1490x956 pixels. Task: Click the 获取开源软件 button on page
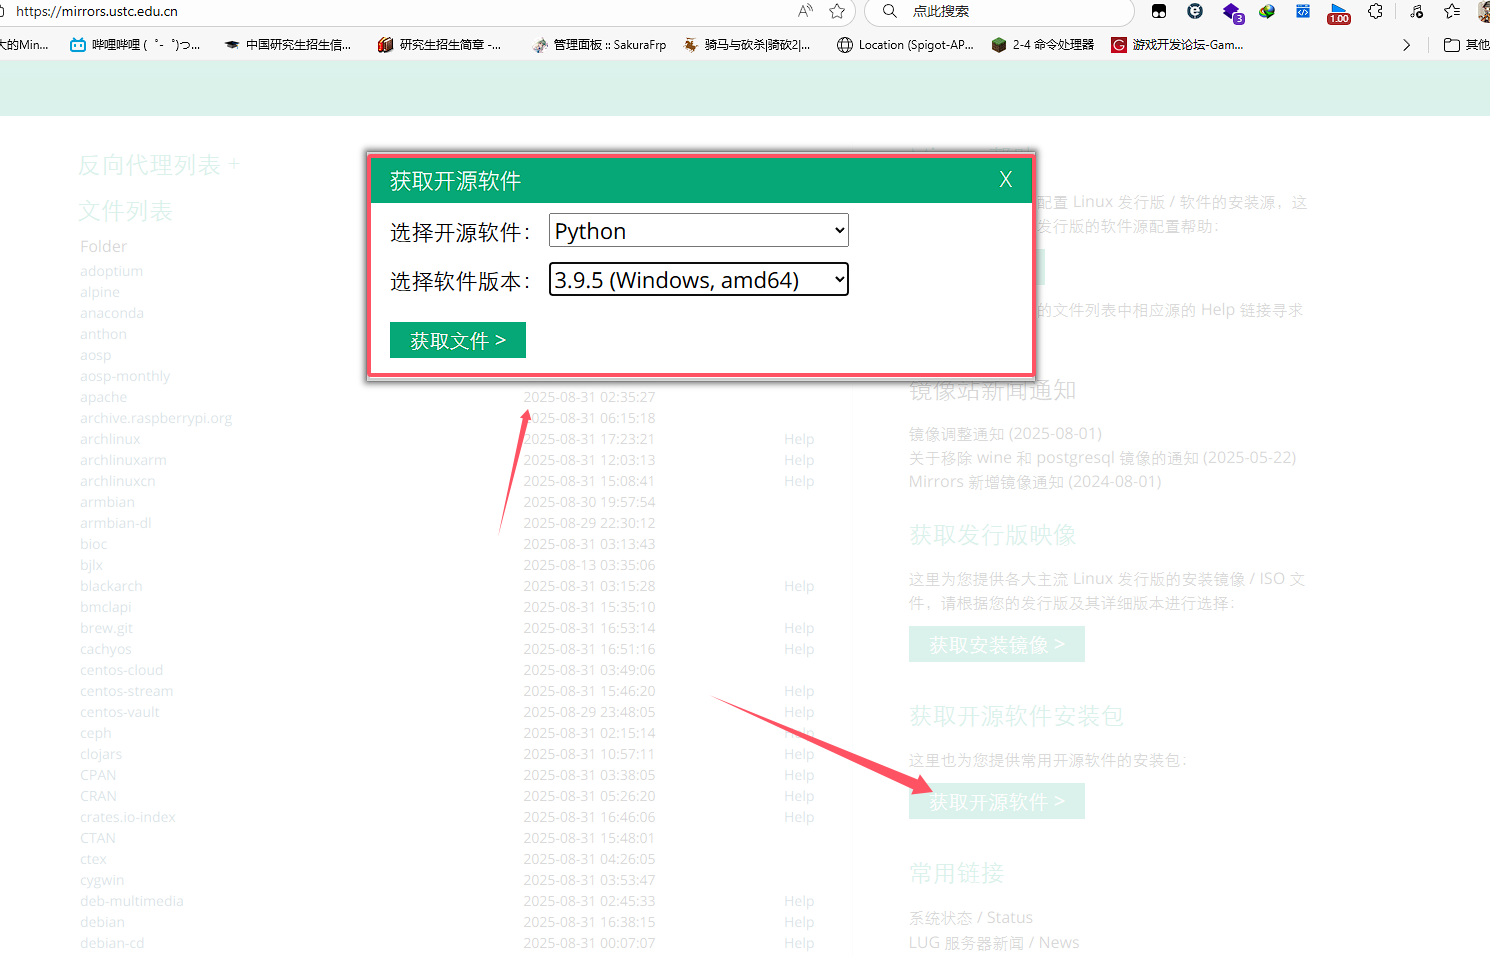coord(996,802)
